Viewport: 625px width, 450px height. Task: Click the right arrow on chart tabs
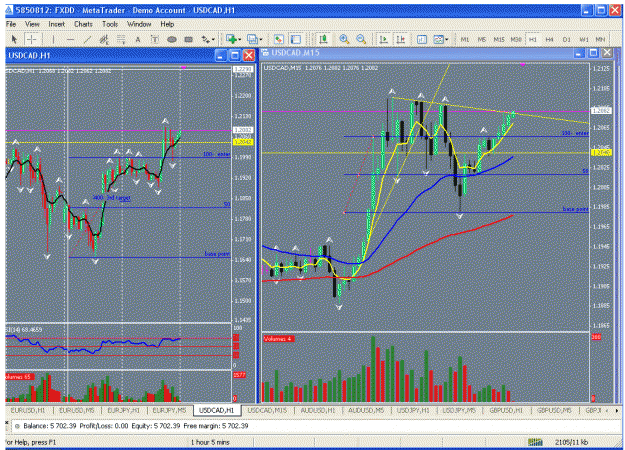pos(617,411)
